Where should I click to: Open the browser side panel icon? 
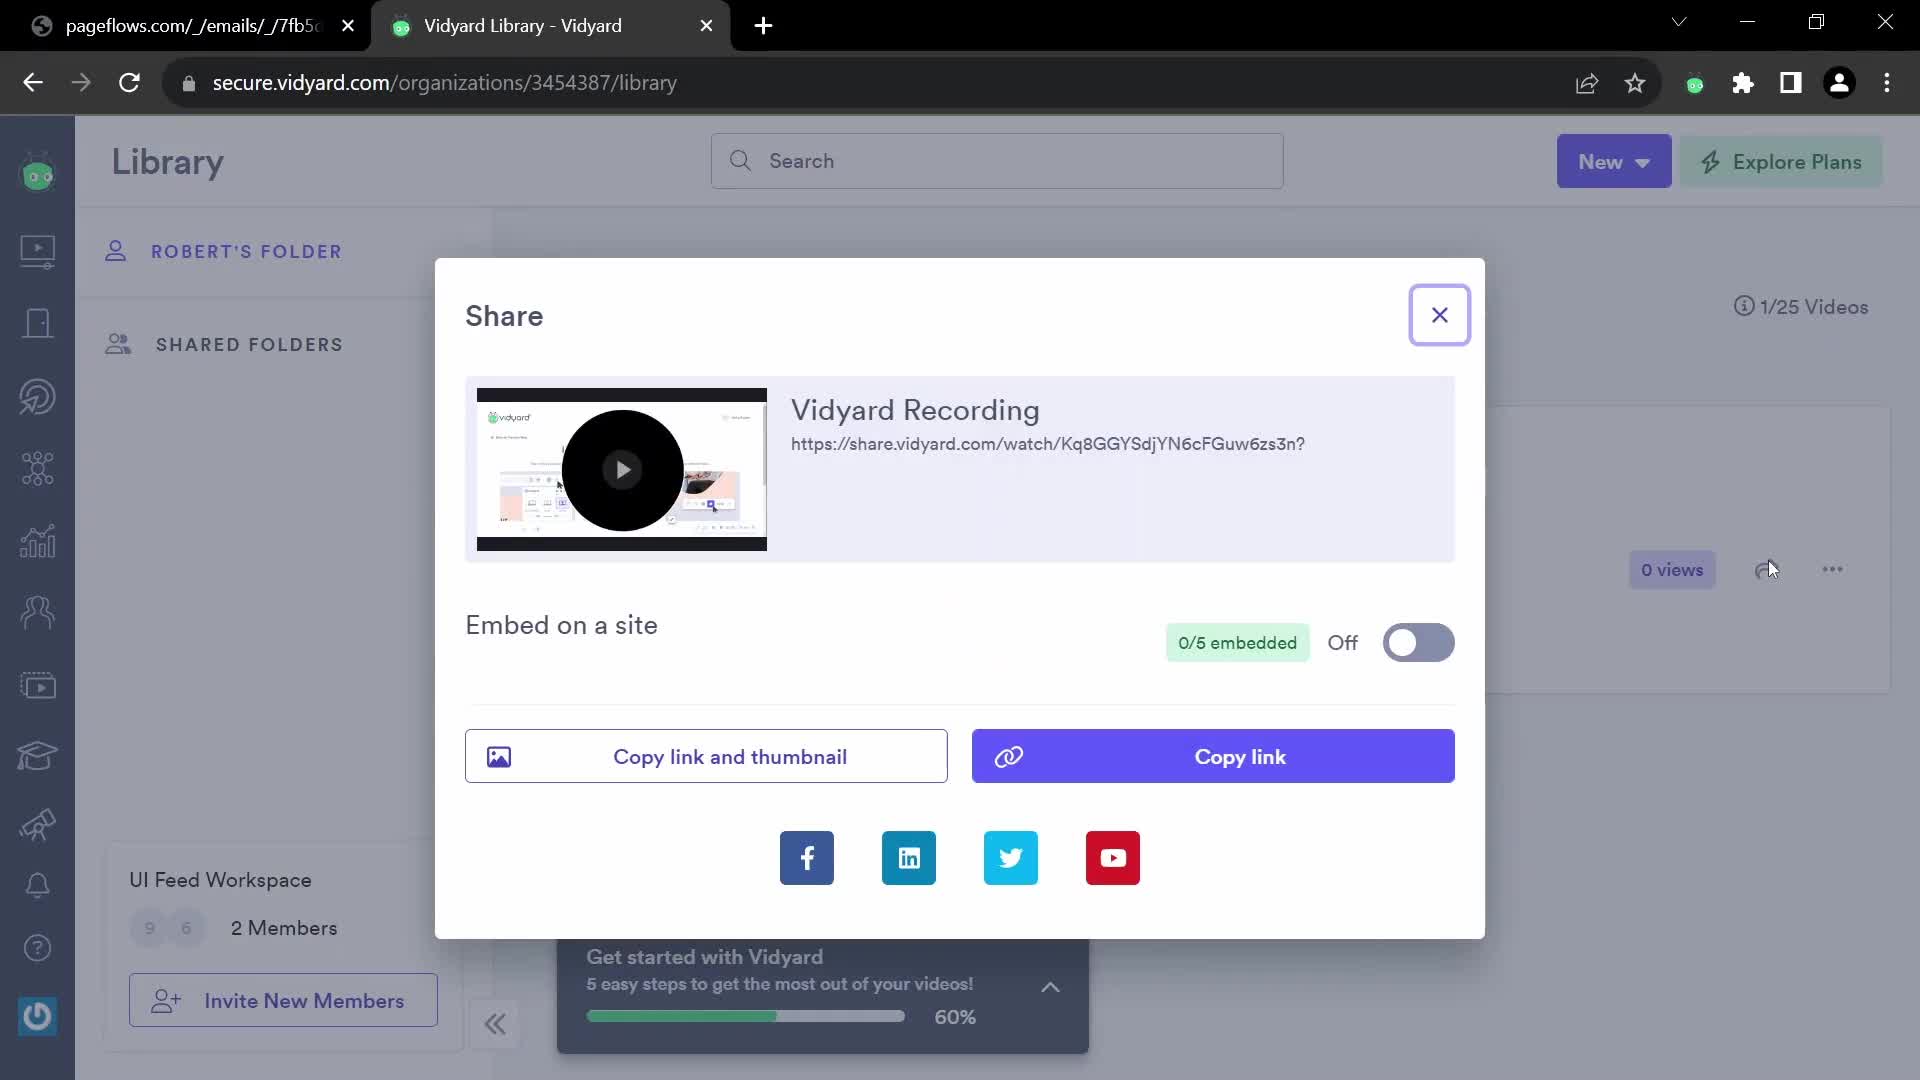tap(1791, 83)
